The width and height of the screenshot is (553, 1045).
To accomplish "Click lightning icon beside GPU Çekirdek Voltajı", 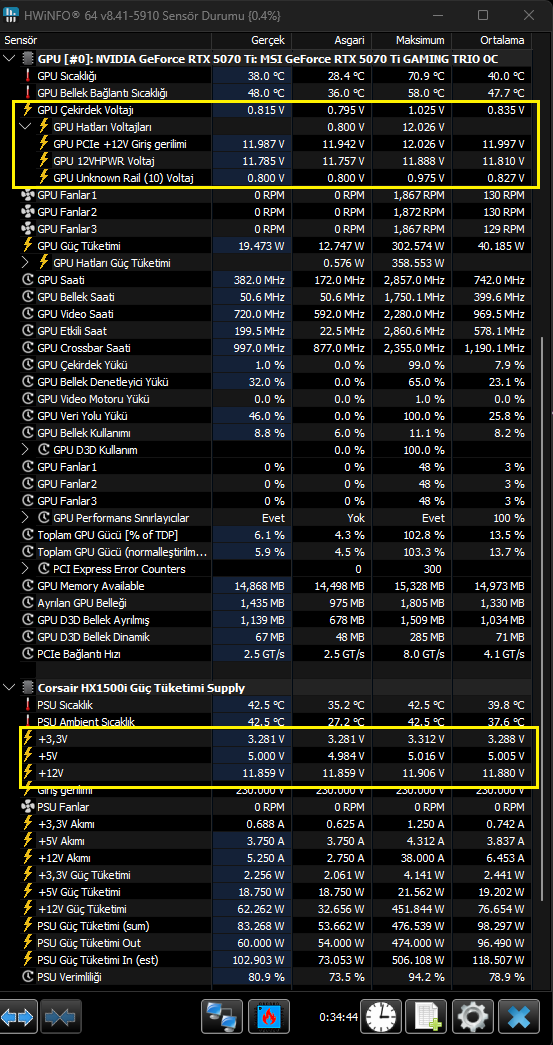I will pos(28,110).
